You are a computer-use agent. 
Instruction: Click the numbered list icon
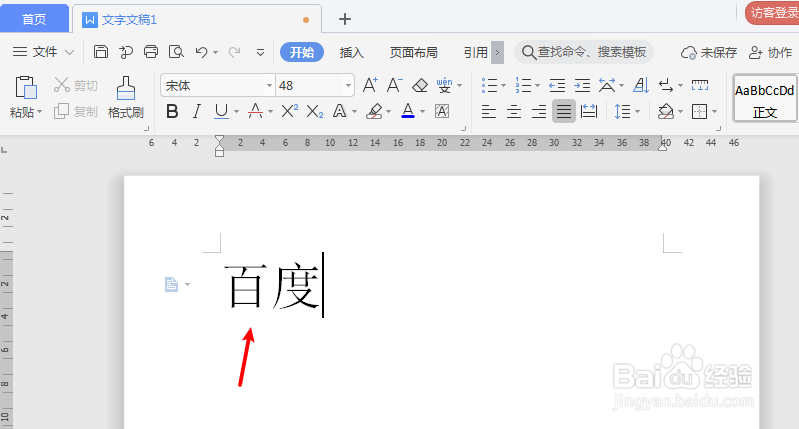coord(523,85)
